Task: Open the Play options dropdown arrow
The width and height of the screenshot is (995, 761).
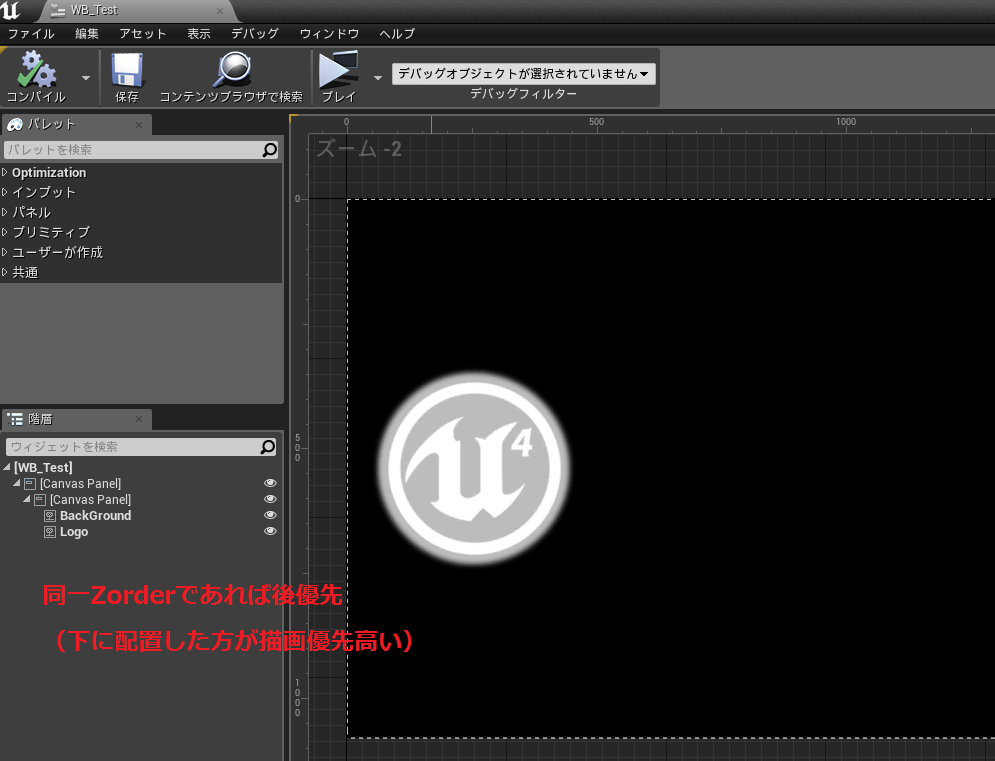Action: pos(378,78)
